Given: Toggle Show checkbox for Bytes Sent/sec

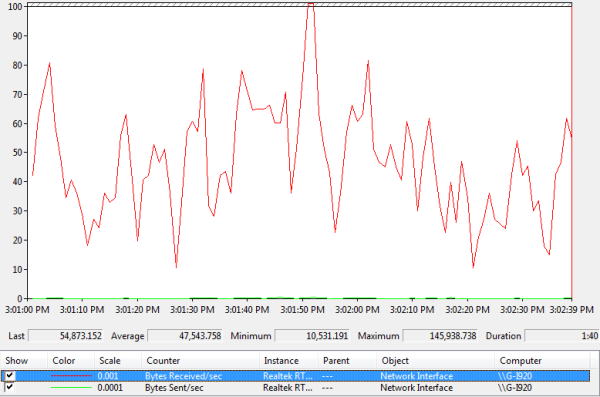Looking at the screenshot, I should (x=10, y=387).
